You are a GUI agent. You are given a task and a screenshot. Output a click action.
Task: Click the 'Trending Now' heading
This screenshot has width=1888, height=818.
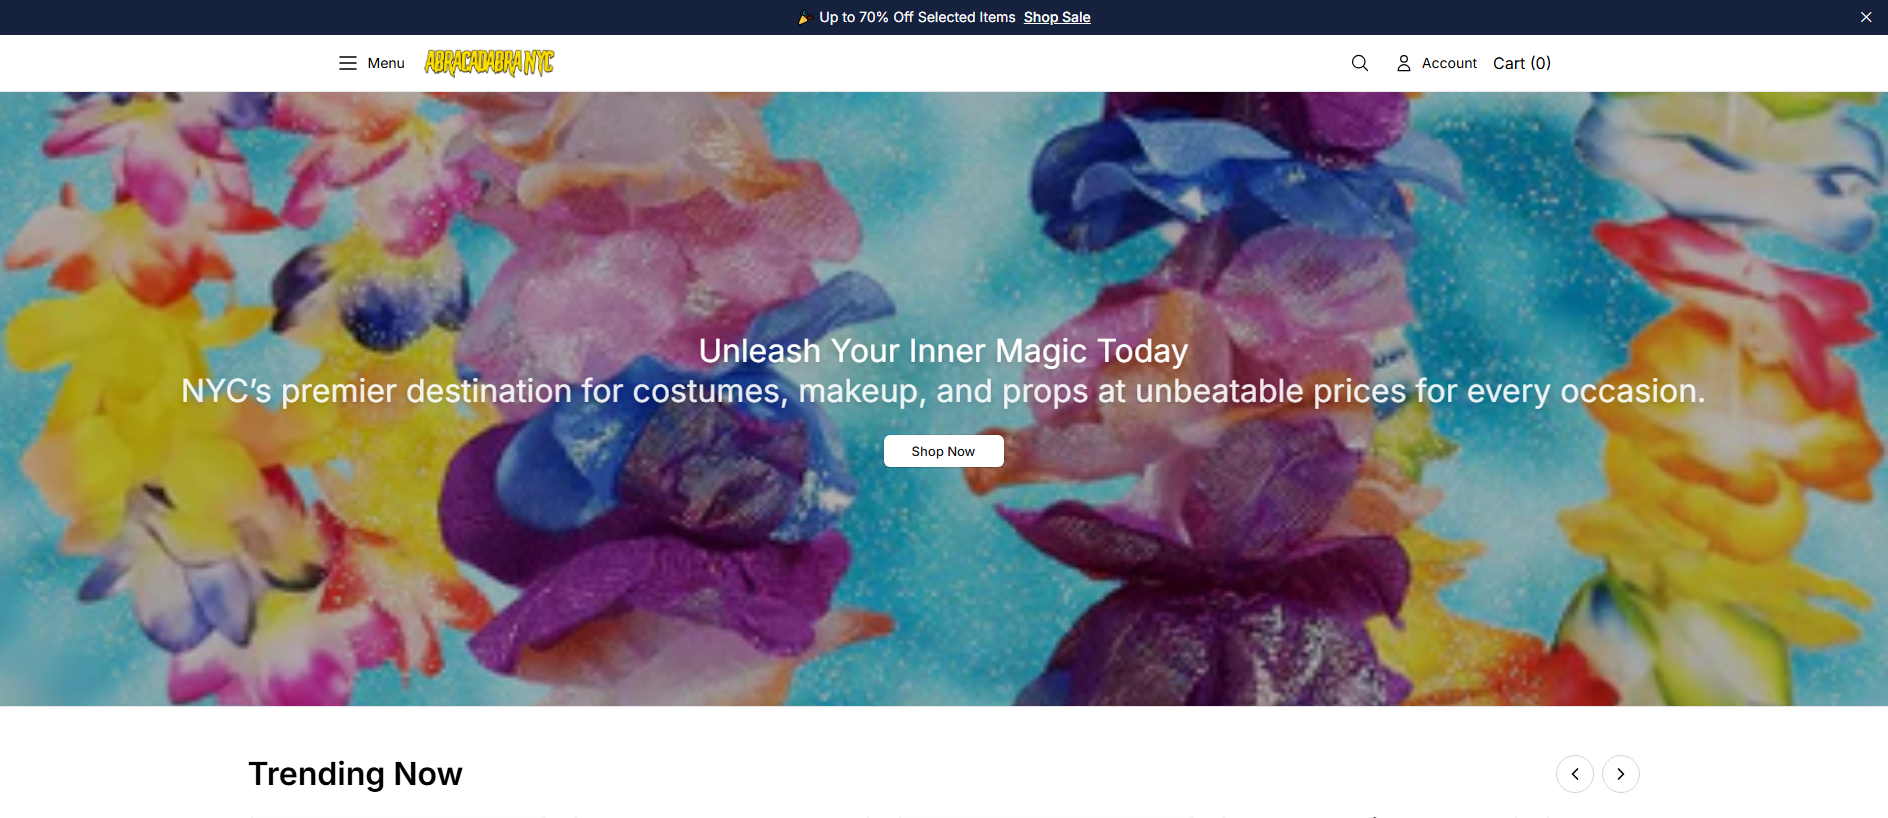(355, 774)
